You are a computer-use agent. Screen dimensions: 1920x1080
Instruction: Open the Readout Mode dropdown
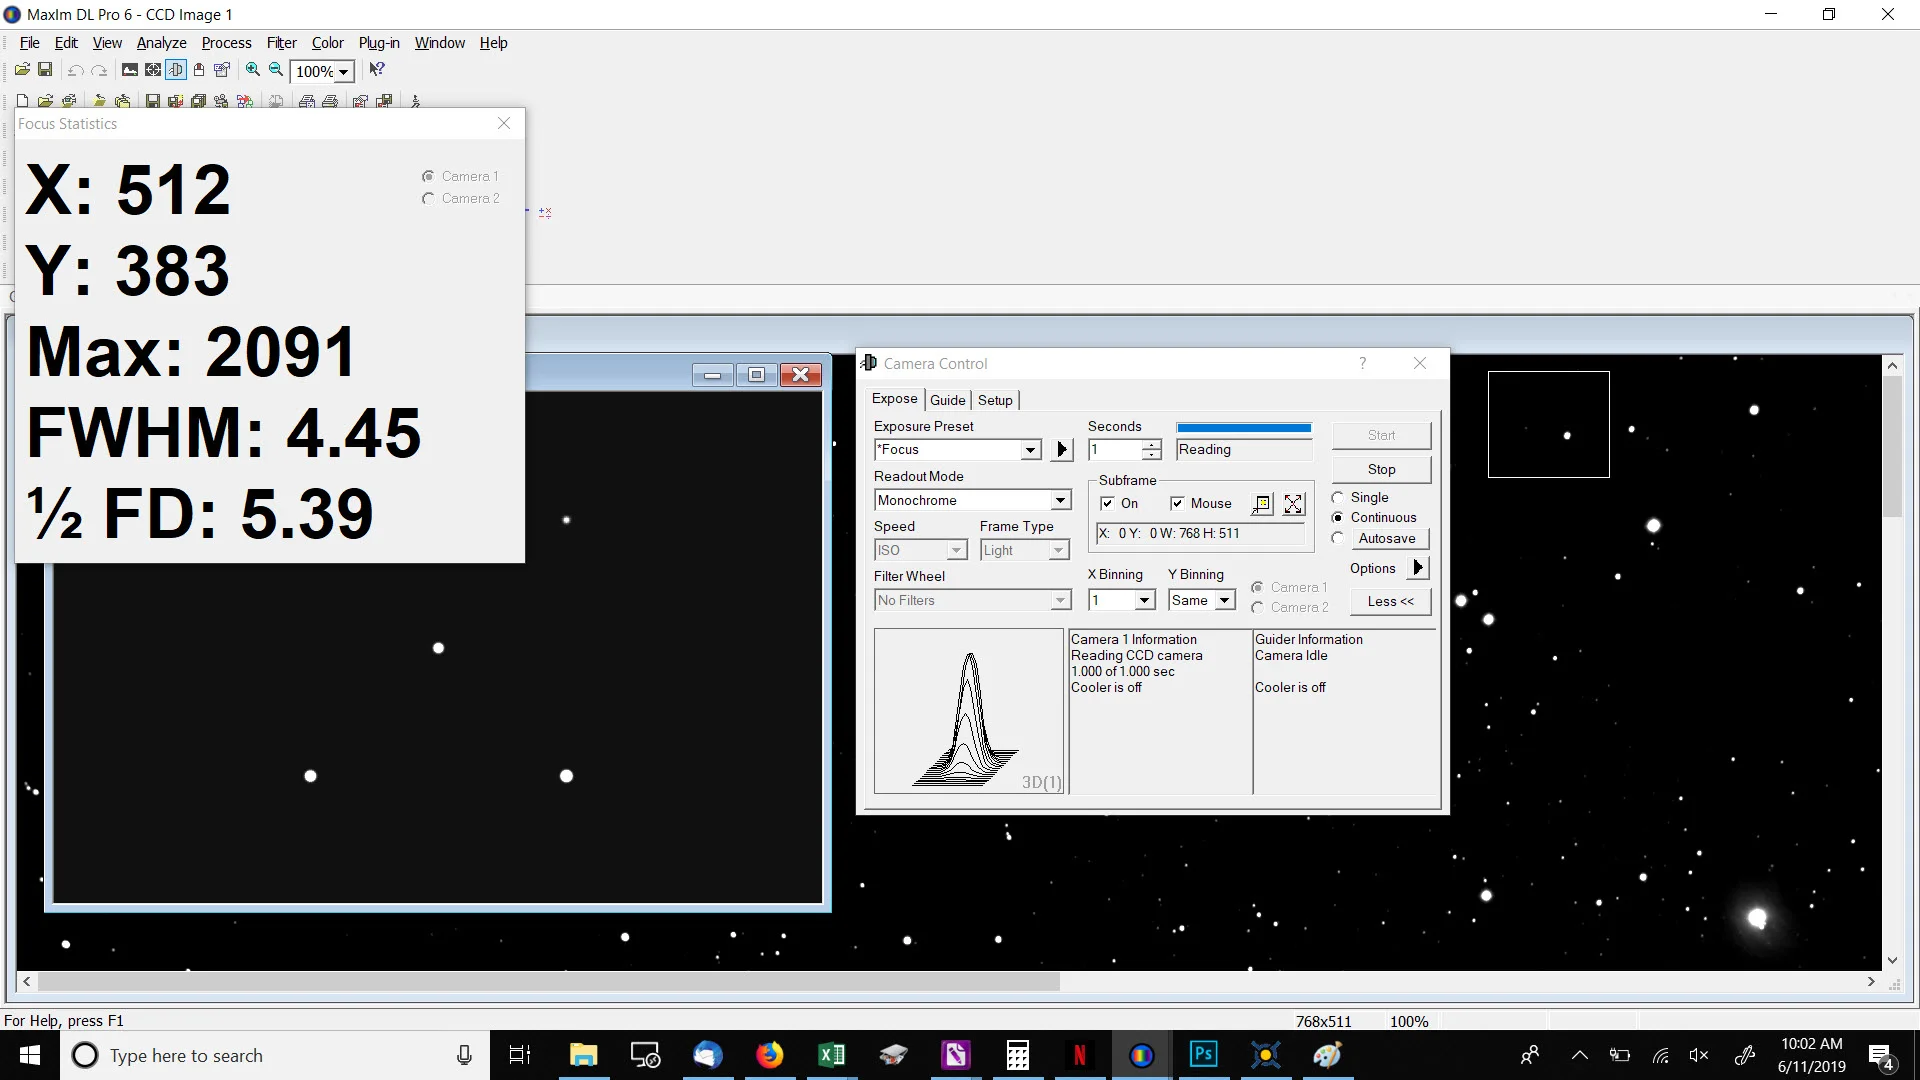click(x=1060, y=500)
